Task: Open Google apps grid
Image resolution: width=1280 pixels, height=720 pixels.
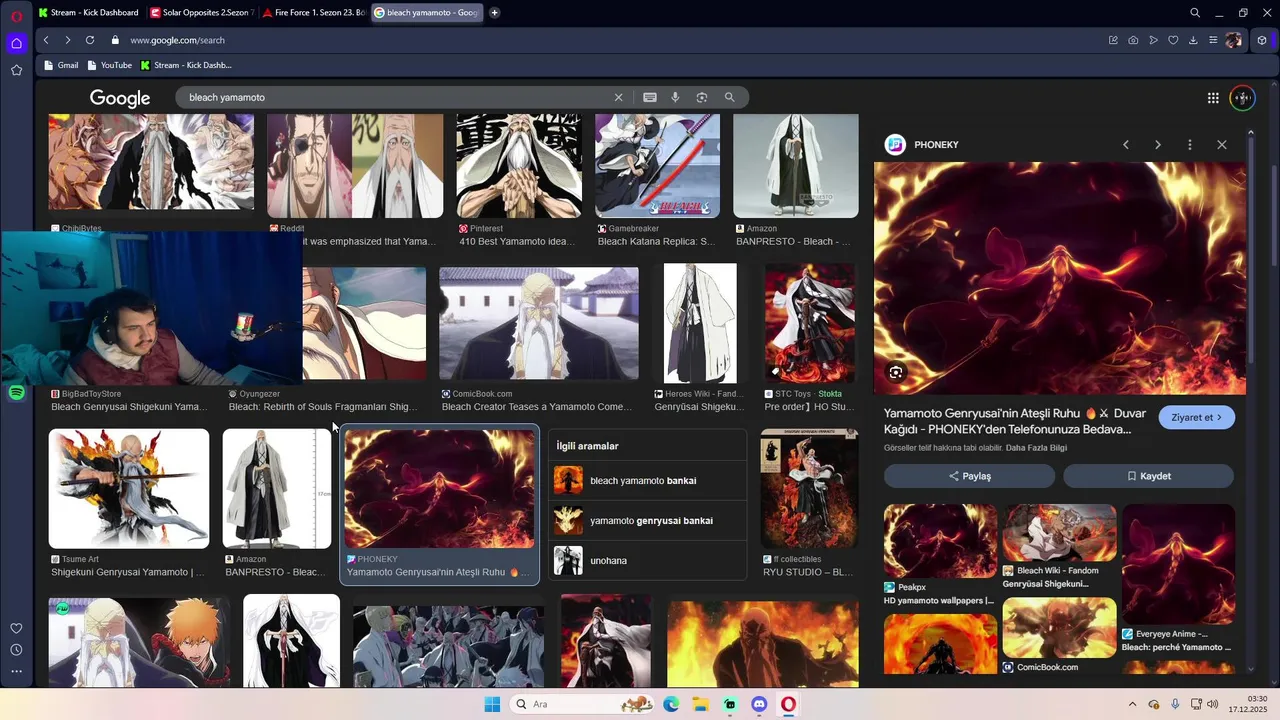Action: (x=1213, y=98)
